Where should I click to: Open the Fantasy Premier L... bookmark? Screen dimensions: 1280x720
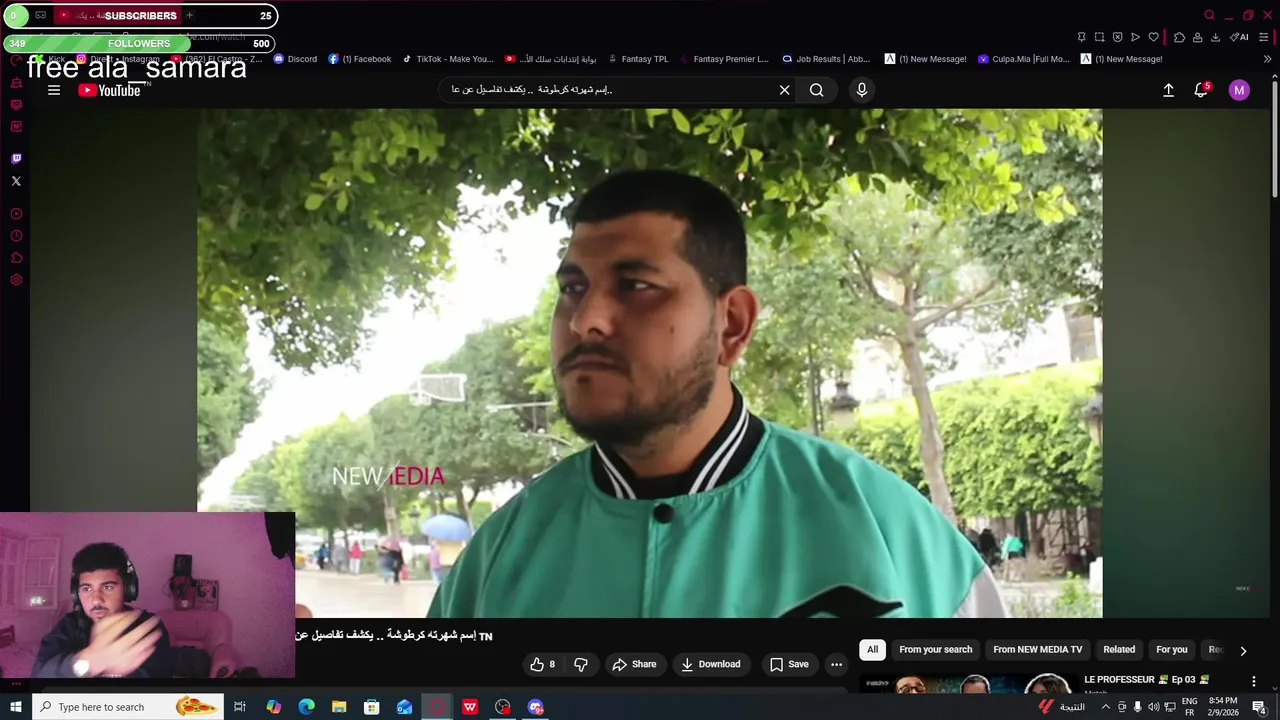[724, 59]
